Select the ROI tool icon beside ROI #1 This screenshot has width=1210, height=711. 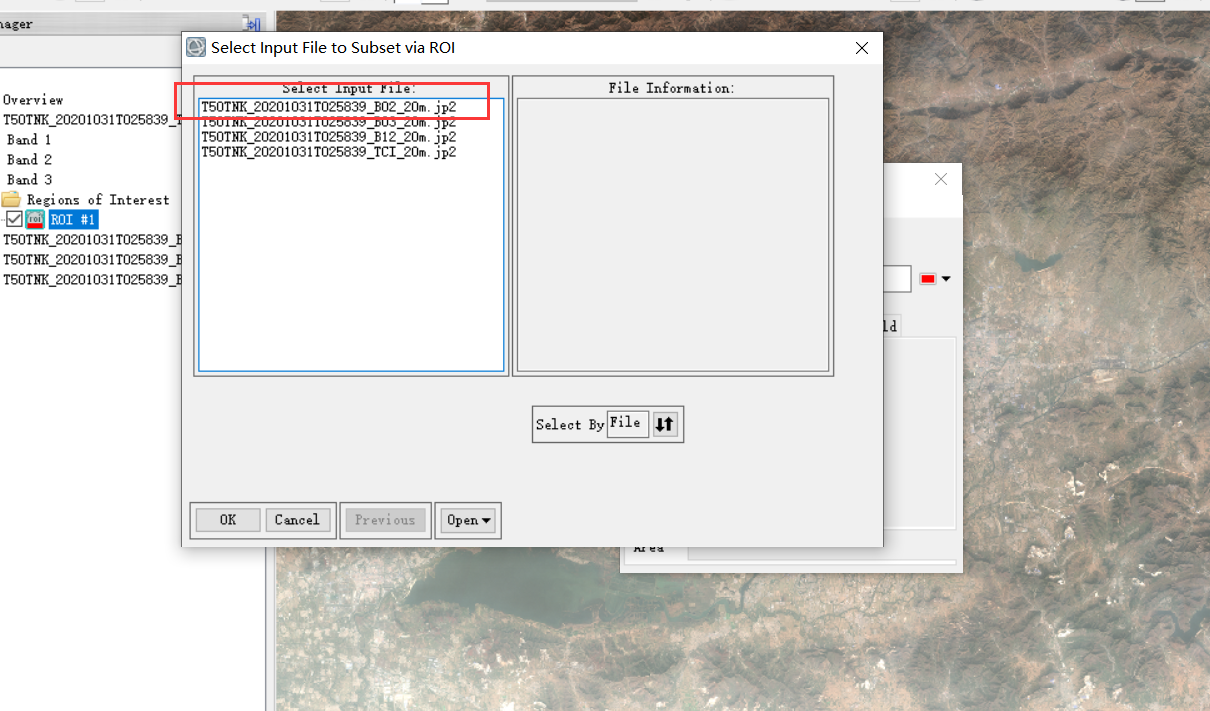(x=35, y=218)
